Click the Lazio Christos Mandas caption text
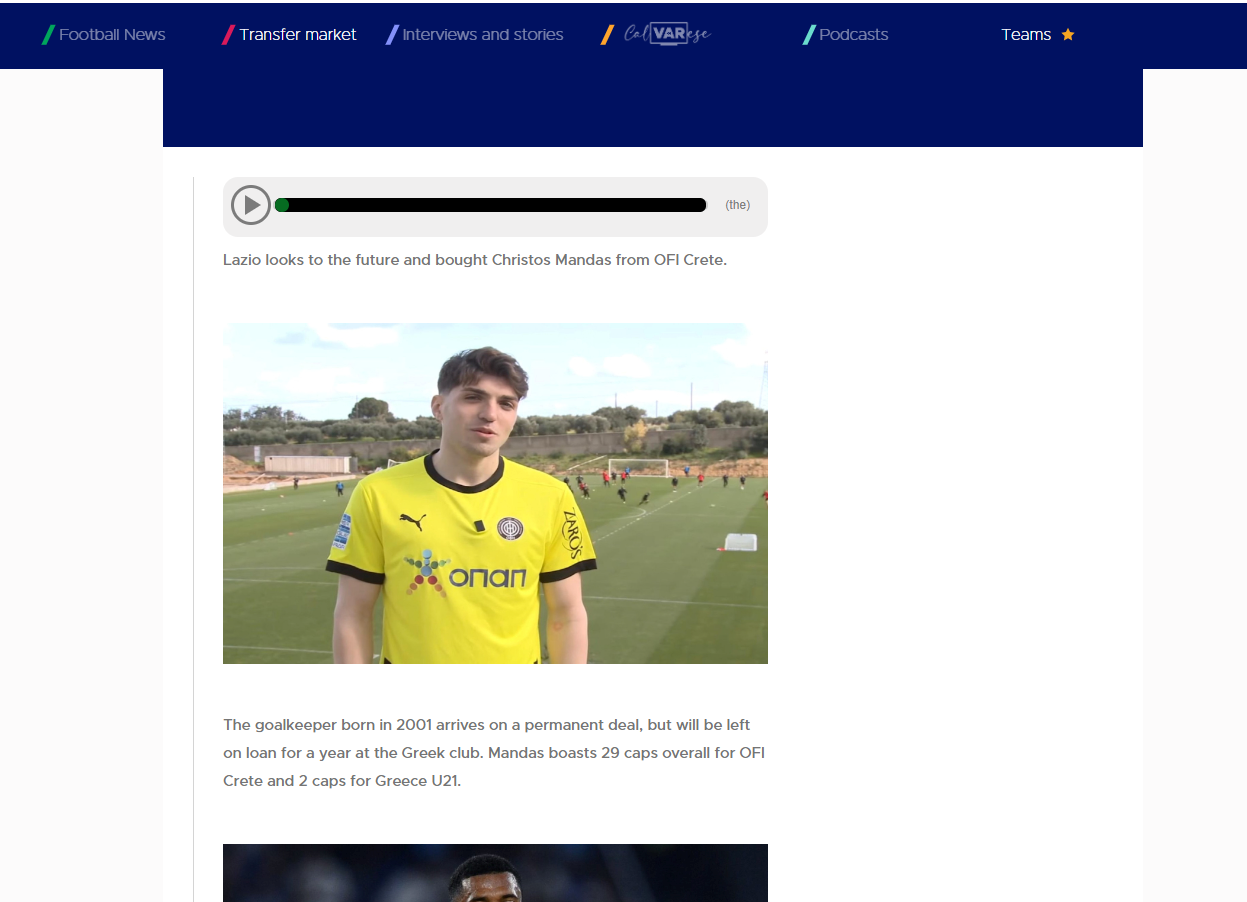This screenshot has height=902, width=1247. point(475,260)
